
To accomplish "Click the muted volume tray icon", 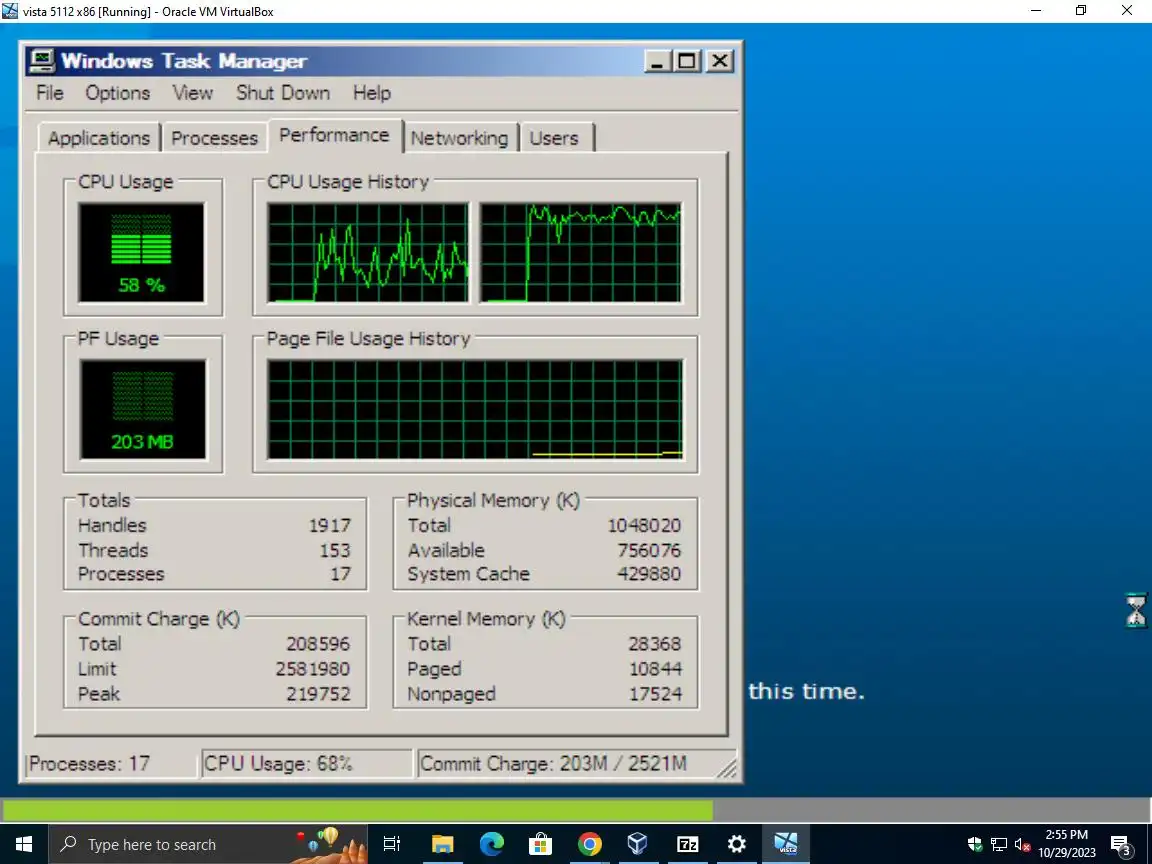I will pos(1022,844).
